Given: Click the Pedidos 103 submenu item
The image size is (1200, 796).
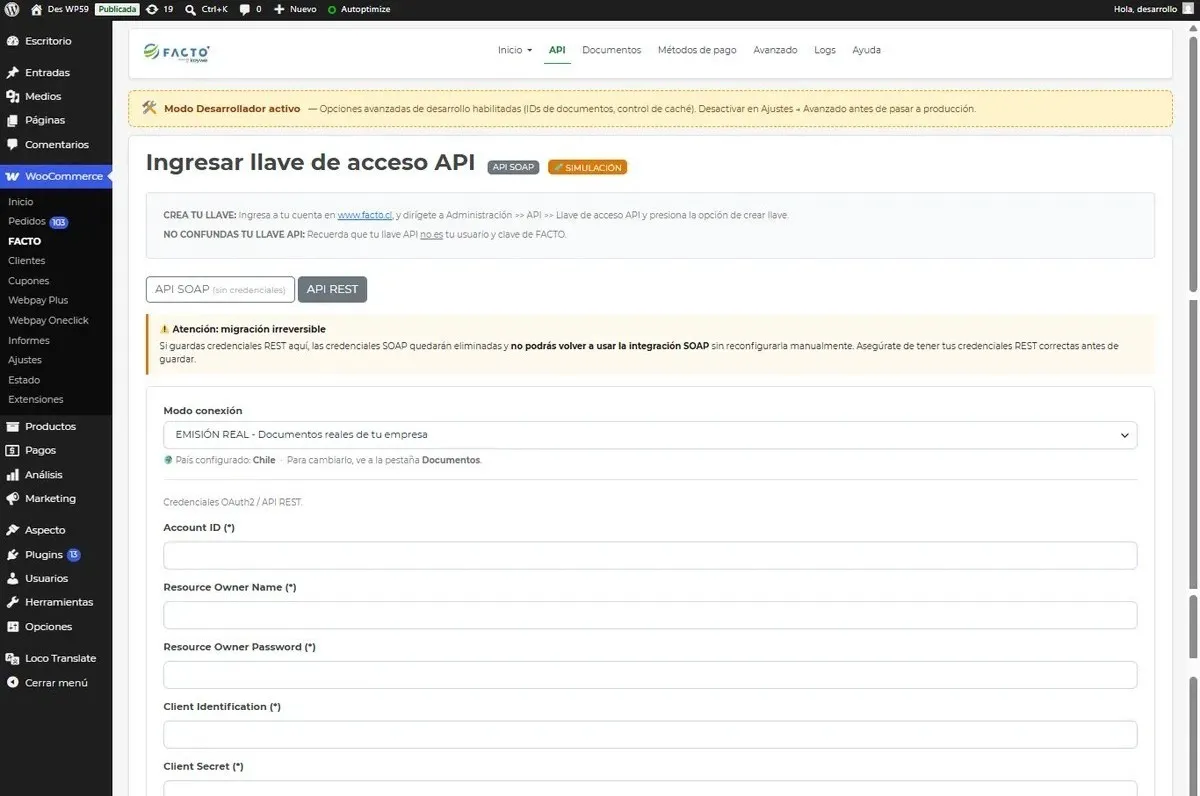Looking at the screenshot, I should point(38,222).
